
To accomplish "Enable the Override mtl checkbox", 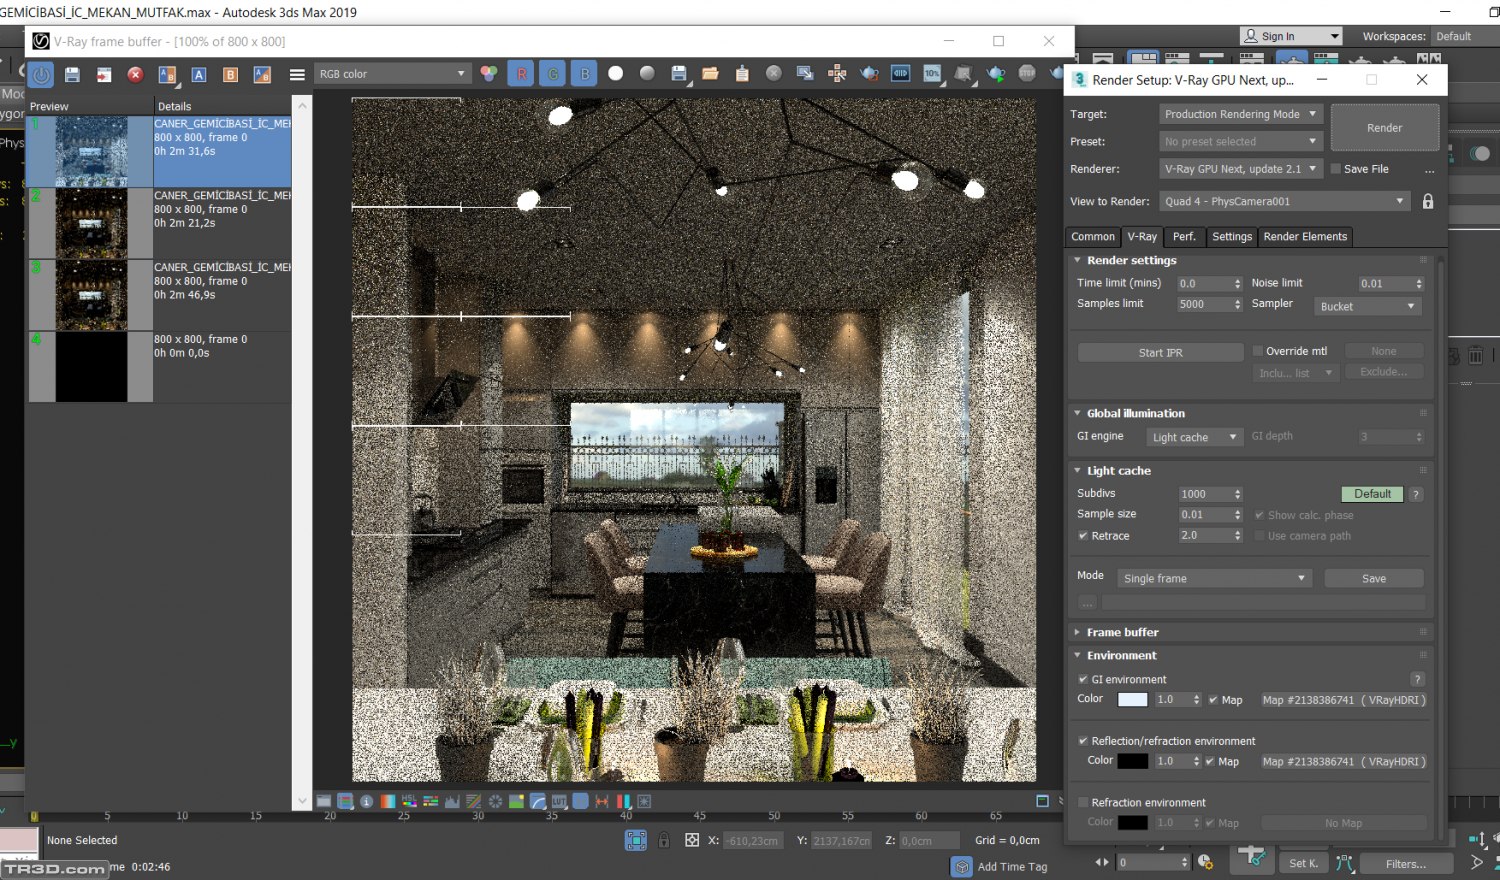I will (x=1258, y=351).
